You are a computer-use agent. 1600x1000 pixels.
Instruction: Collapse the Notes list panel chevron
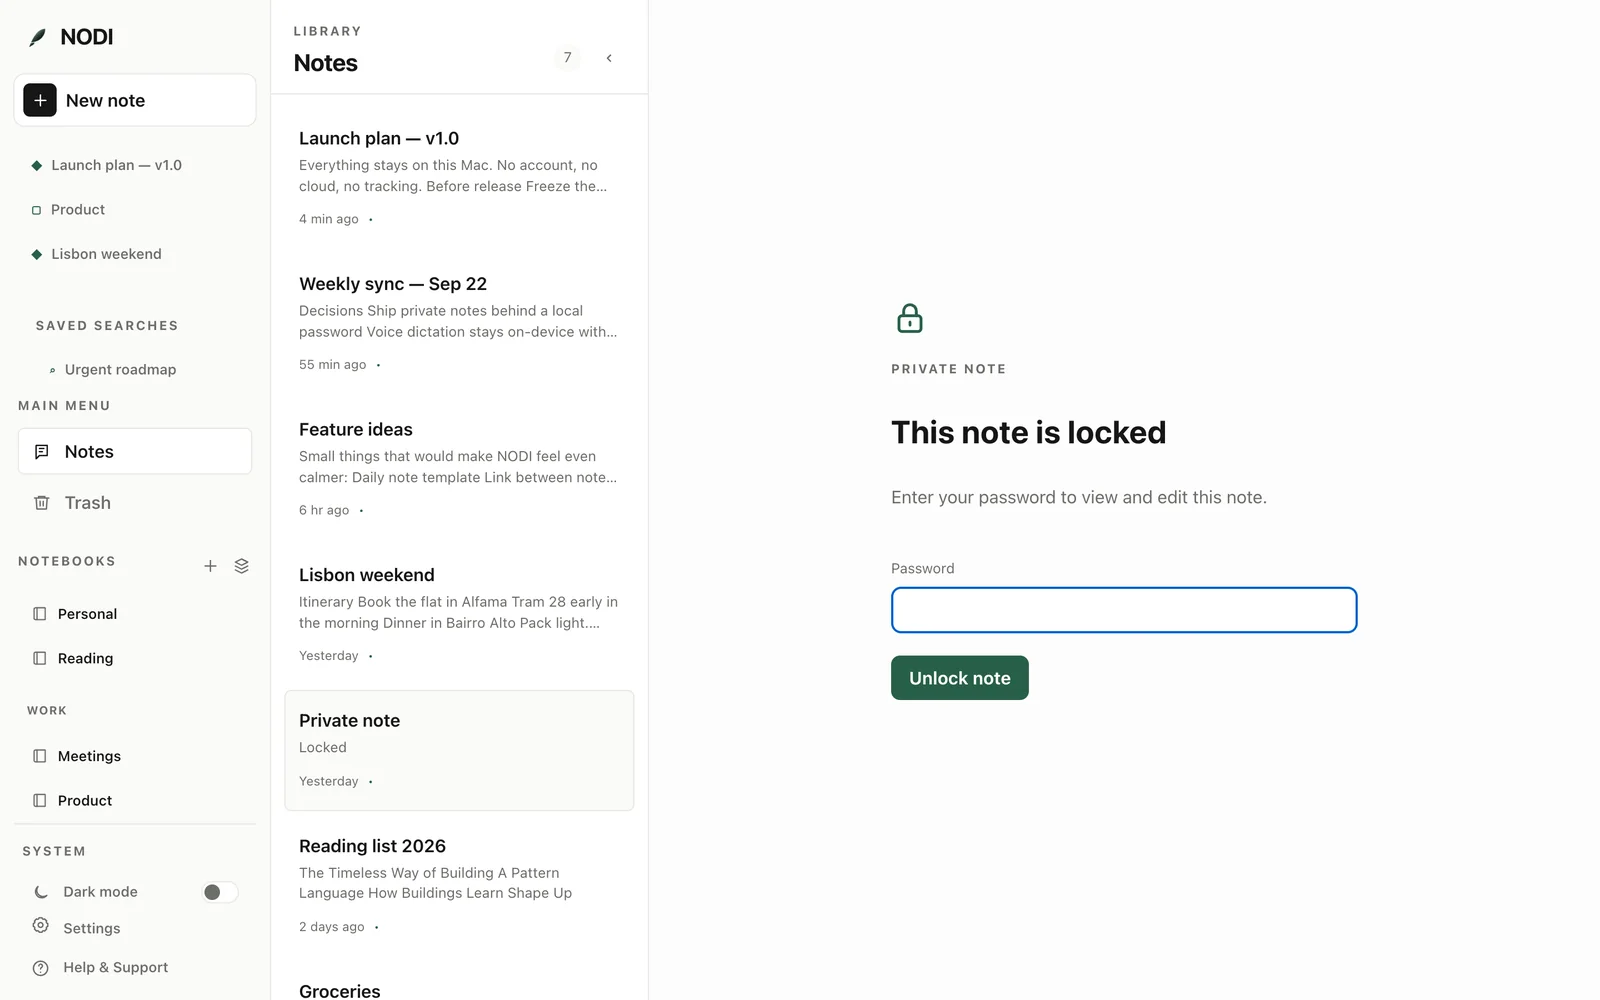click(x=609, y=58)
